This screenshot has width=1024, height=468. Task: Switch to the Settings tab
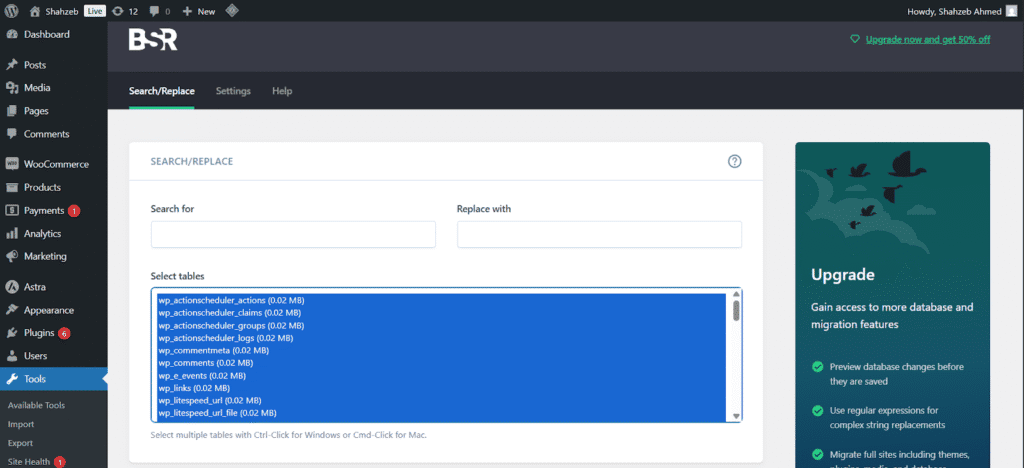tap(233, 91)
